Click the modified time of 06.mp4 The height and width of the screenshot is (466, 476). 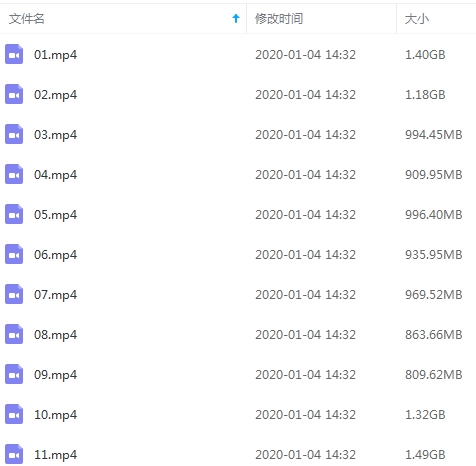pos(305,255)
